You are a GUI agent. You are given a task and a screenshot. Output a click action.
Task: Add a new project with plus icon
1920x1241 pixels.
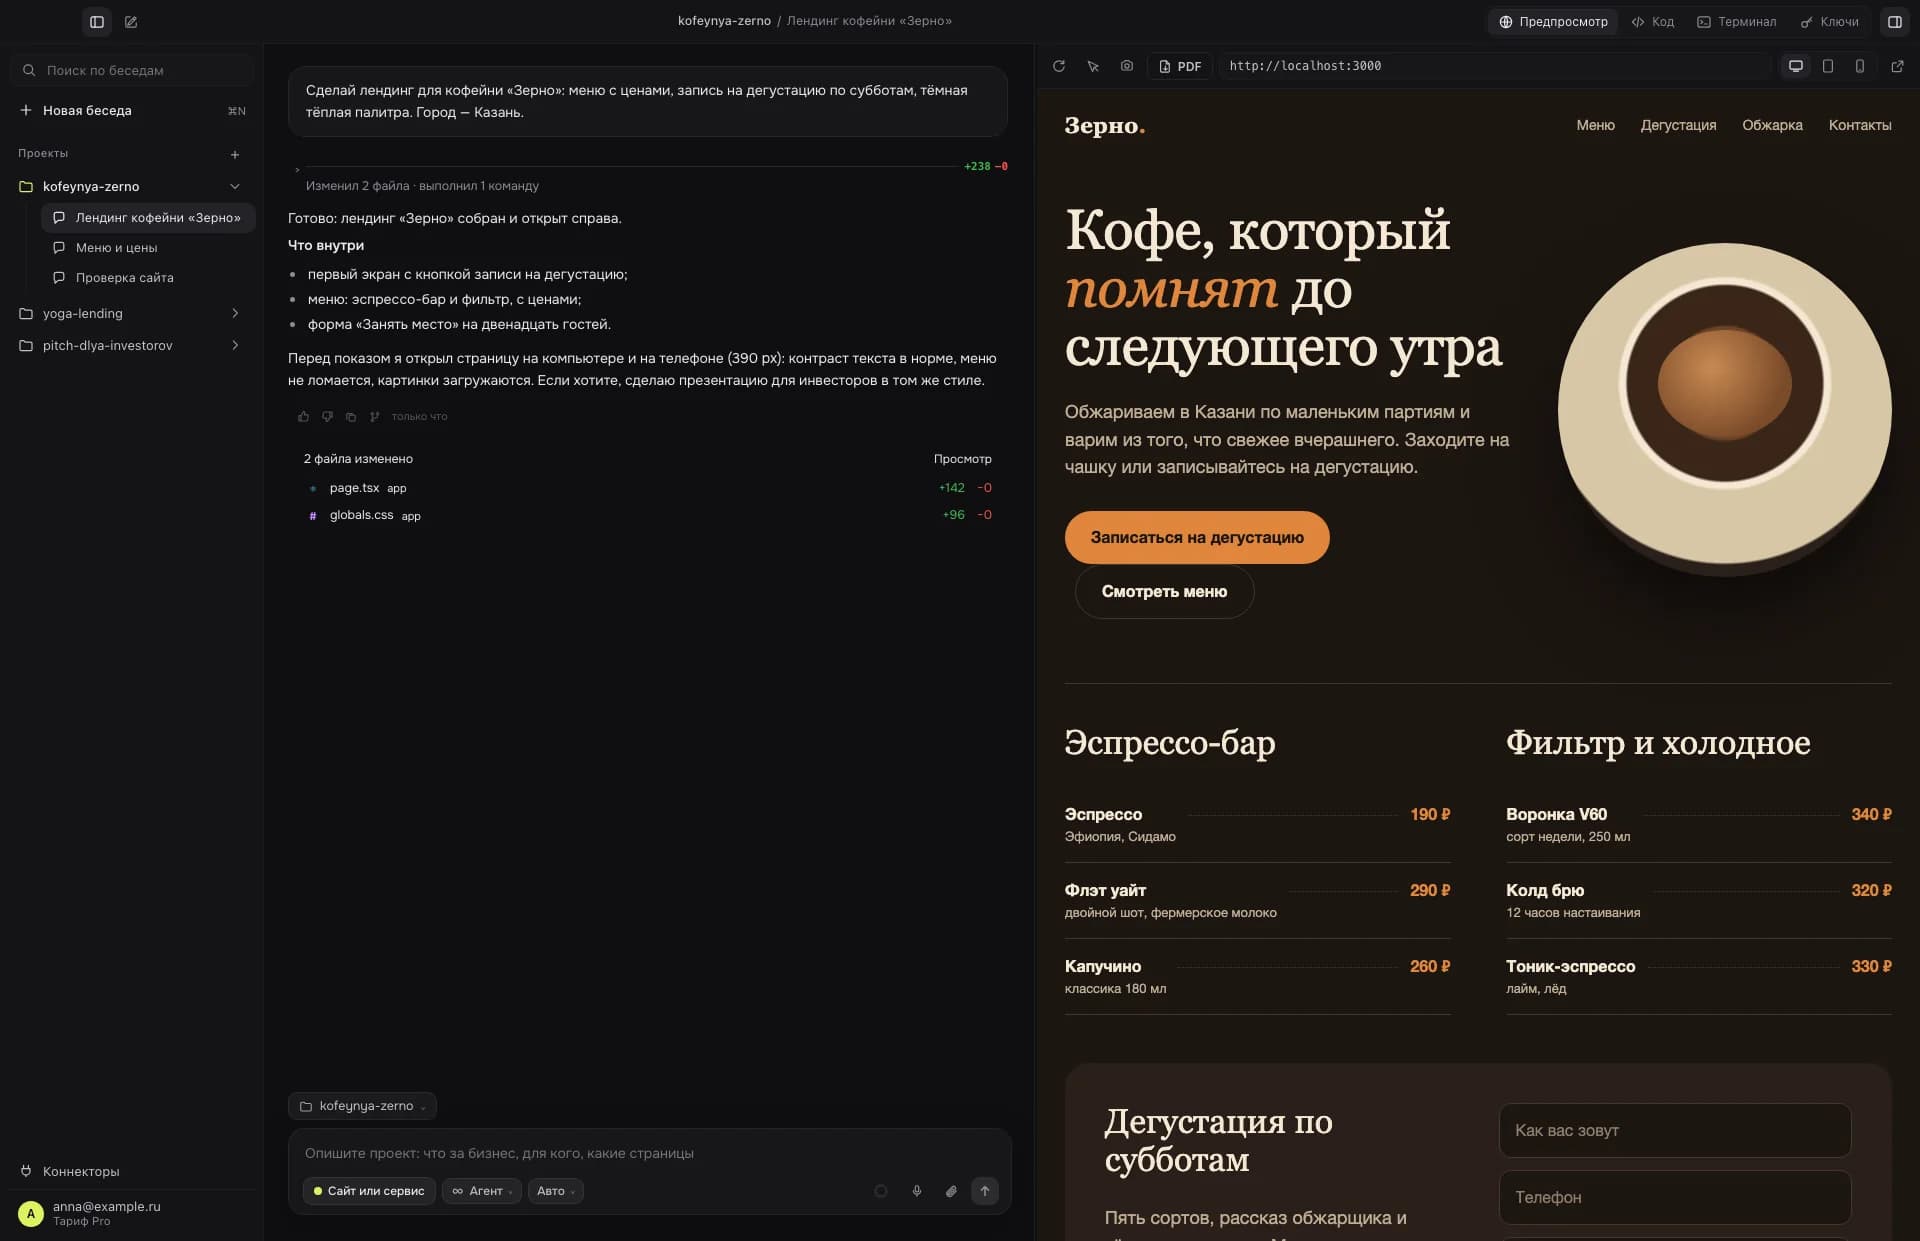tap(235, 154)
